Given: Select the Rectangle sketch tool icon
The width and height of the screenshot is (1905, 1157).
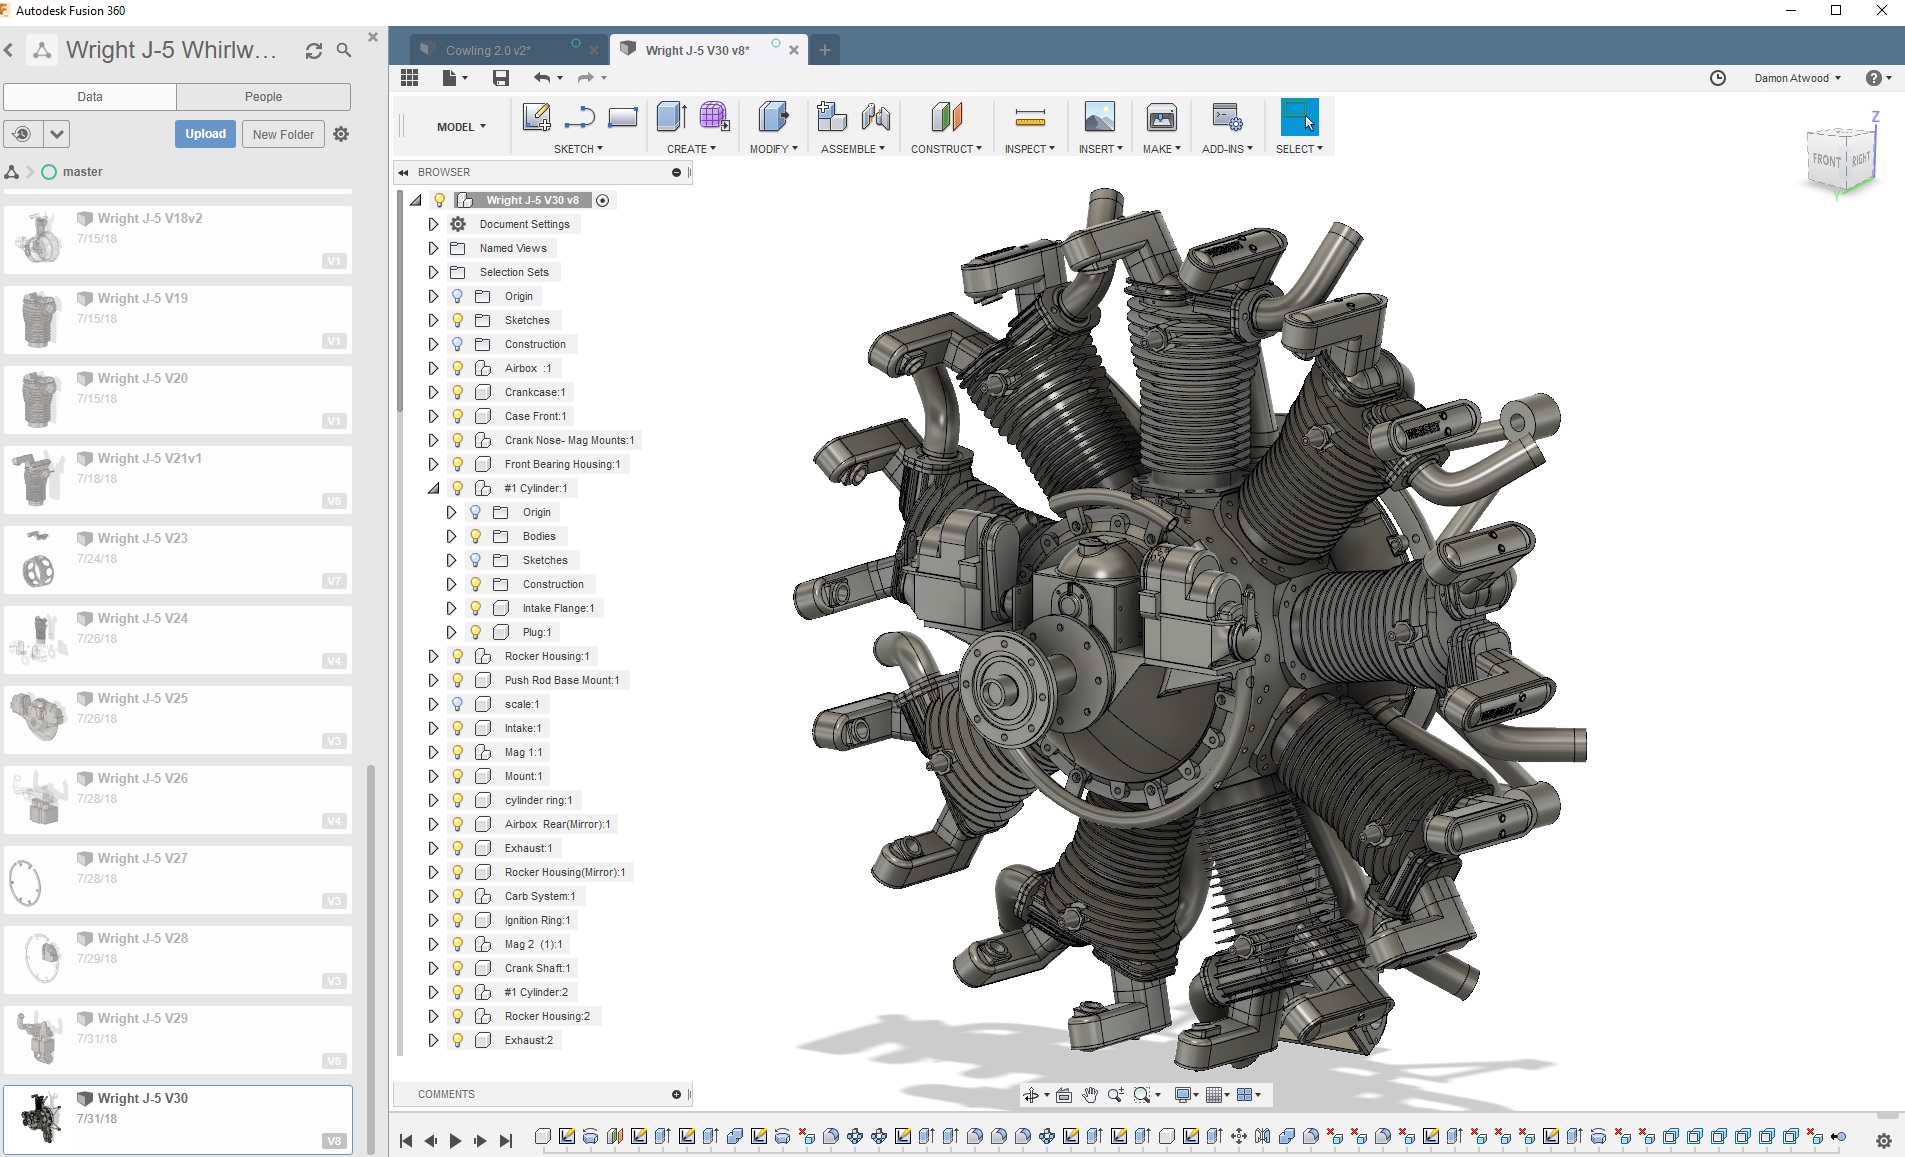Looking at the screenshot, I should [x=622, y=118].
